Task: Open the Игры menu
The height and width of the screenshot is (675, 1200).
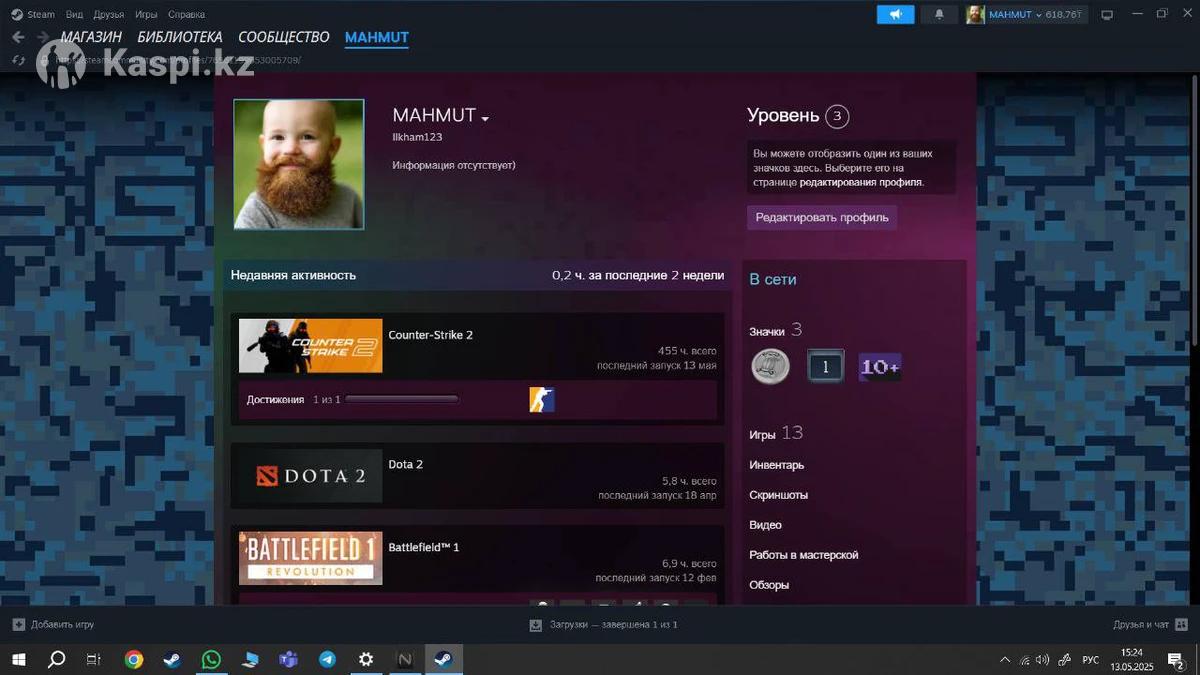Action: 146,14
